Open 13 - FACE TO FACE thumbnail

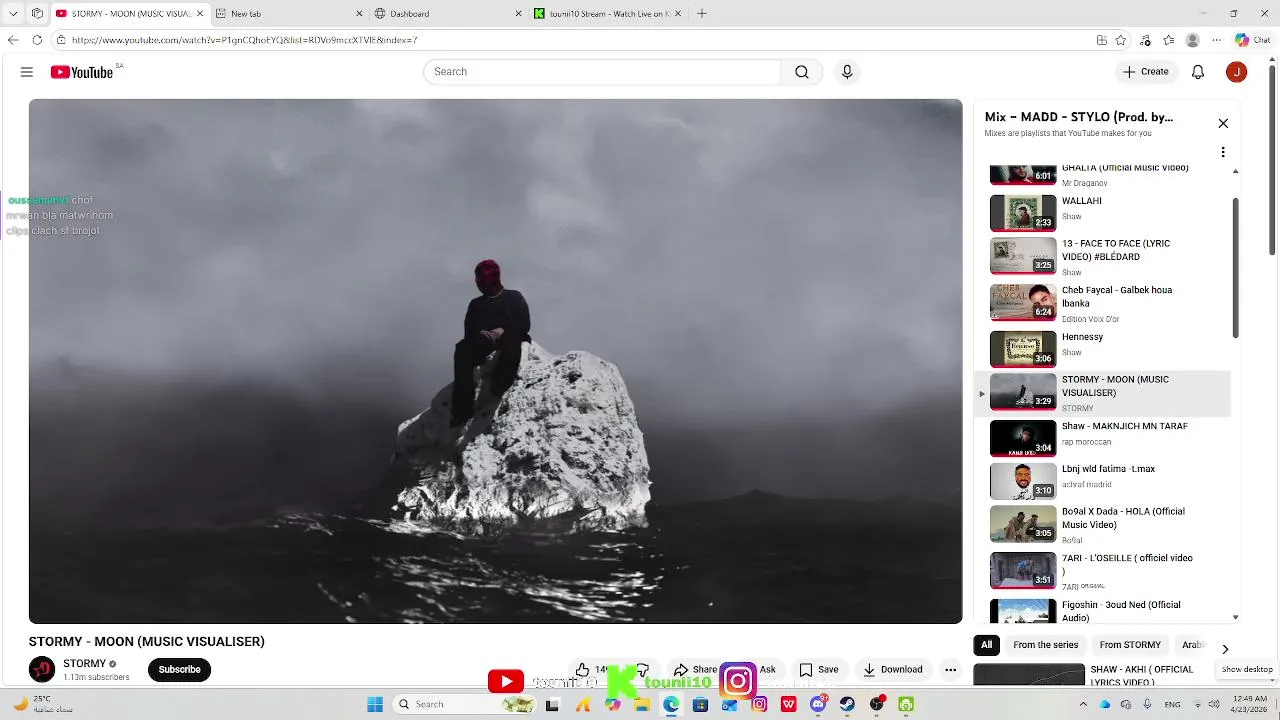pos(1023,255)
